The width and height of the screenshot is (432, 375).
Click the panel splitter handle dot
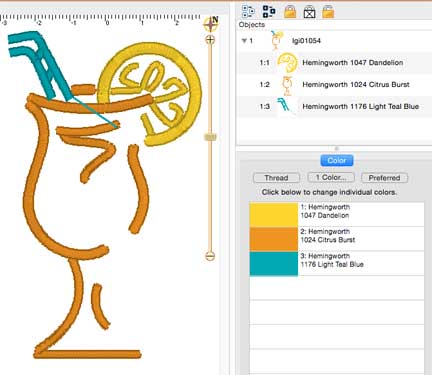pos(336,148)
